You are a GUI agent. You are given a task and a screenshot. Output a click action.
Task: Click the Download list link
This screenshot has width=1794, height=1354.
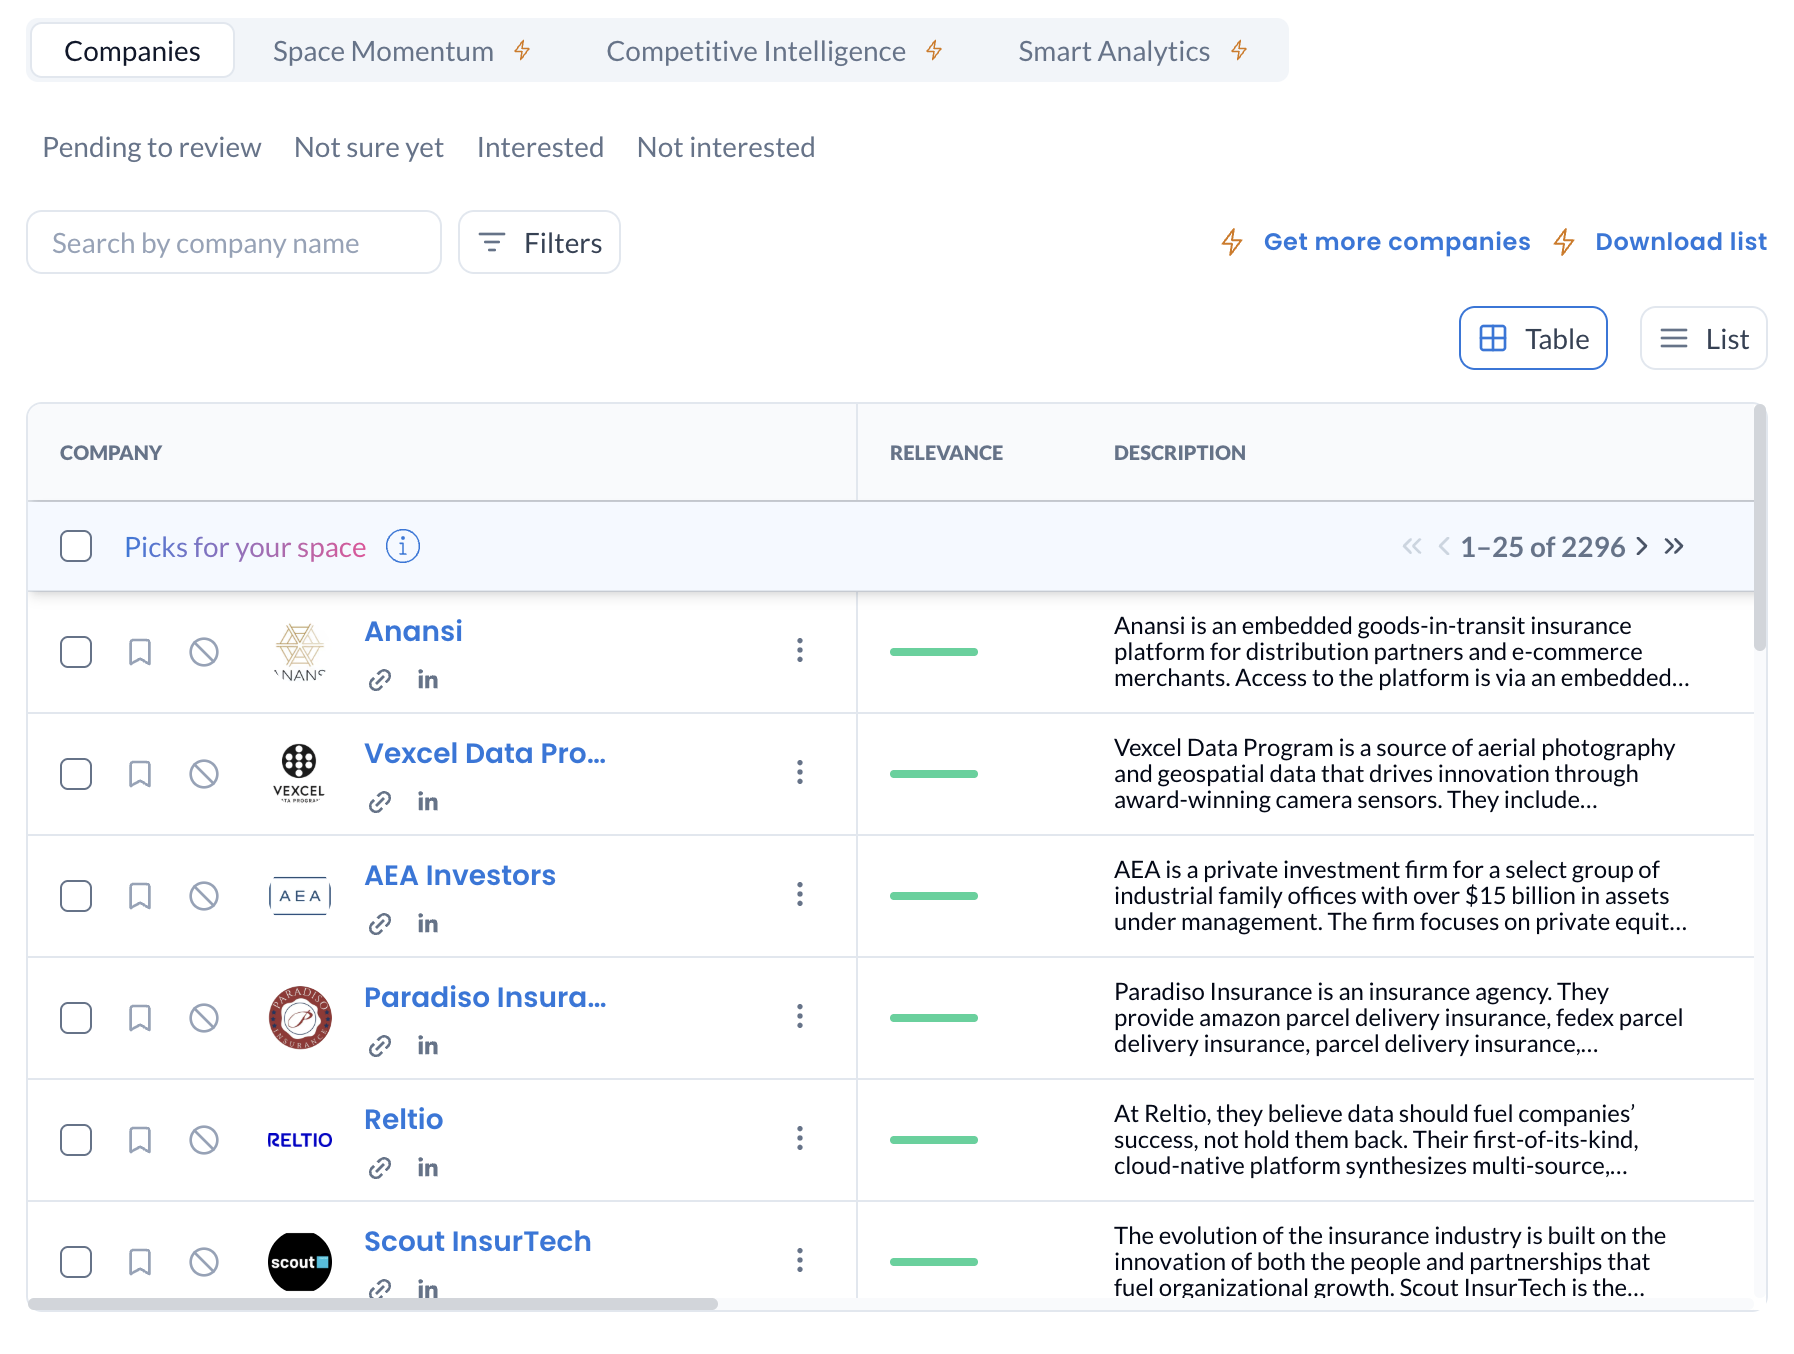click(x=1680, y=242)
